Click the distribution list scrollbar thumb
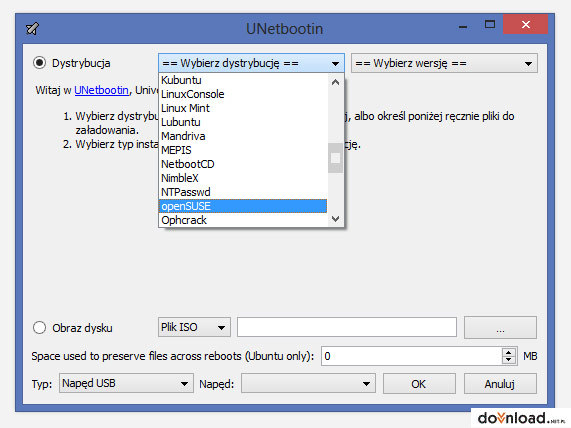Screen dimensions: 571x428 [x=335, y=158]
